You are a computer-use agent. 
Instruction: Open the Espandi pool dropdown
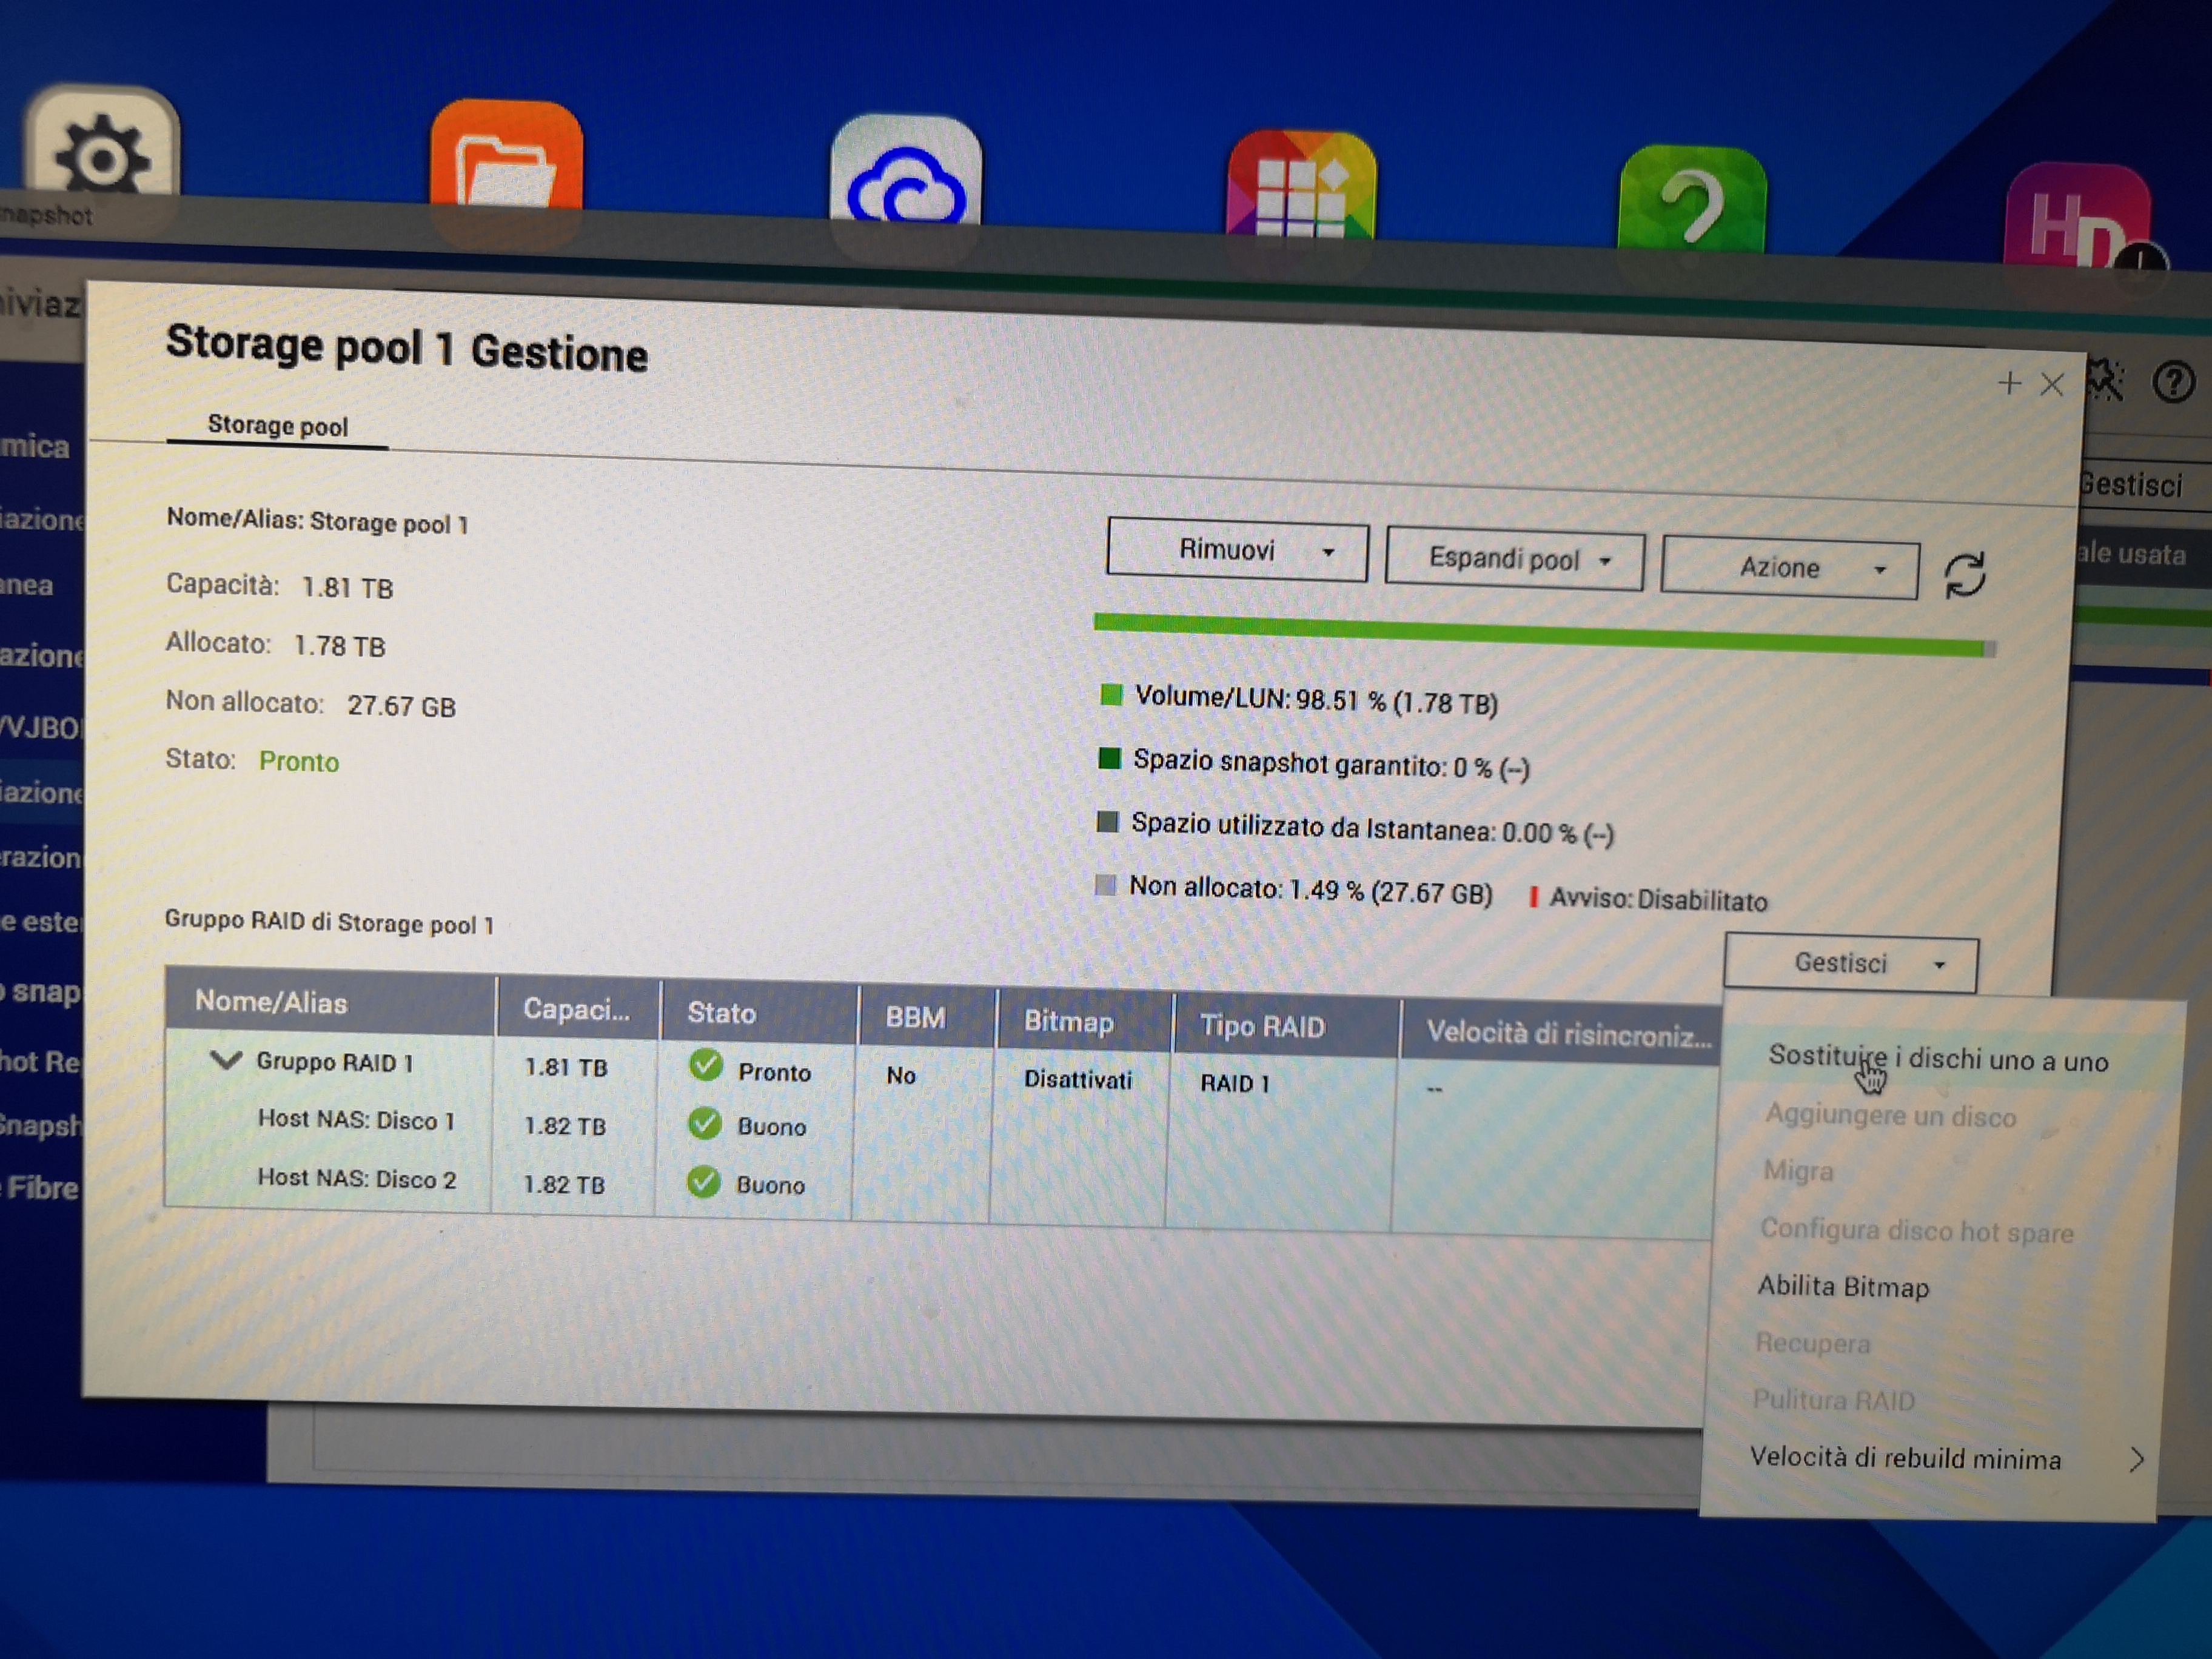[x=1514, y=560]
